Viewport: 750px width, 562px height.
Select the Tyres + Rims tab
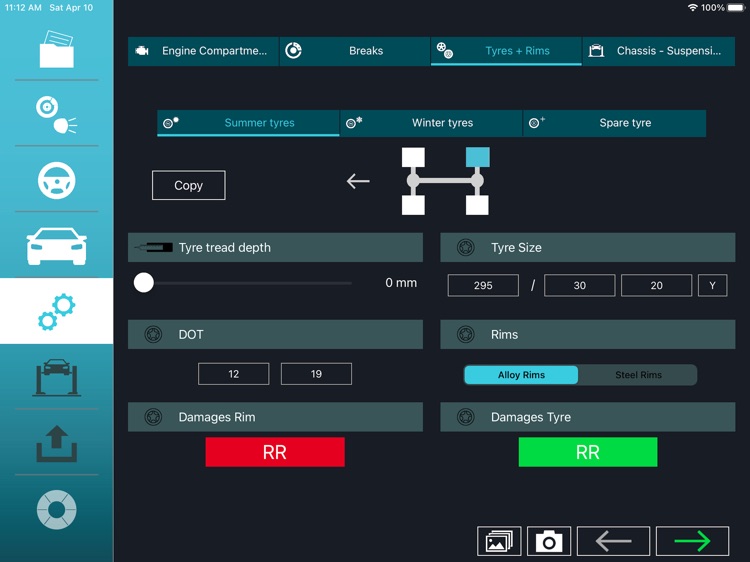(506, 51)
